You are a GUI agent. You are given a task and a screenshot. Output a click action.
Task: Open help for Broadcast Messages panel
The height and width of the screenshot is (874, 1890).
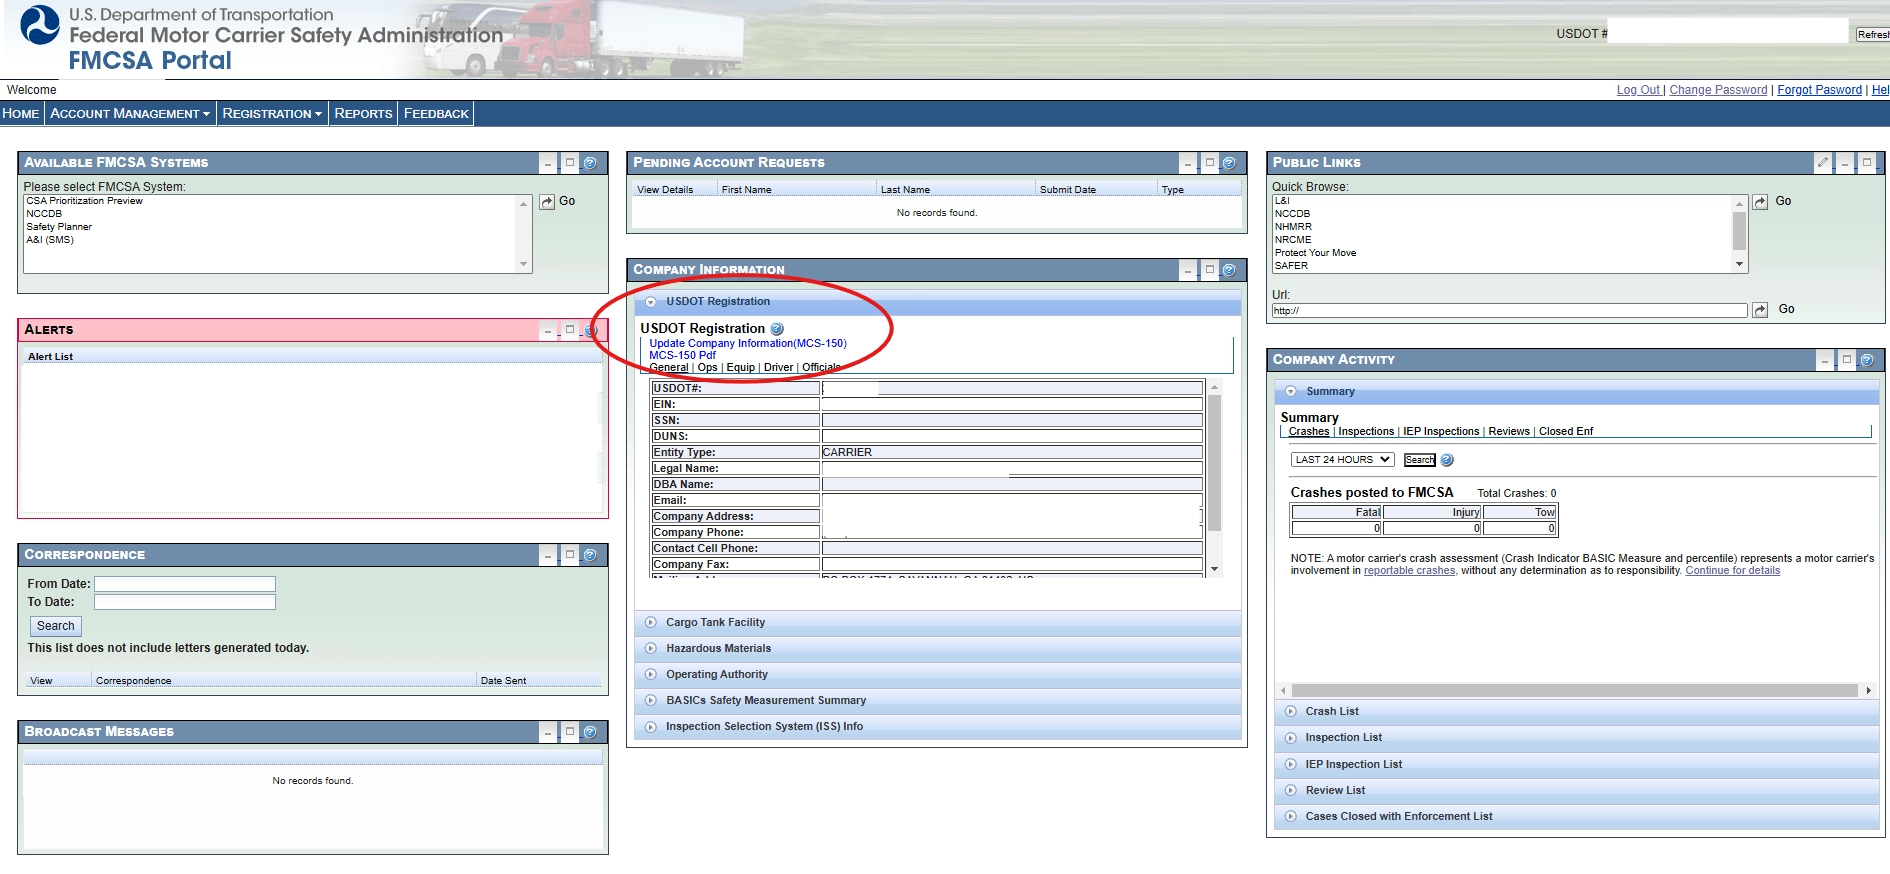point(590,731)
